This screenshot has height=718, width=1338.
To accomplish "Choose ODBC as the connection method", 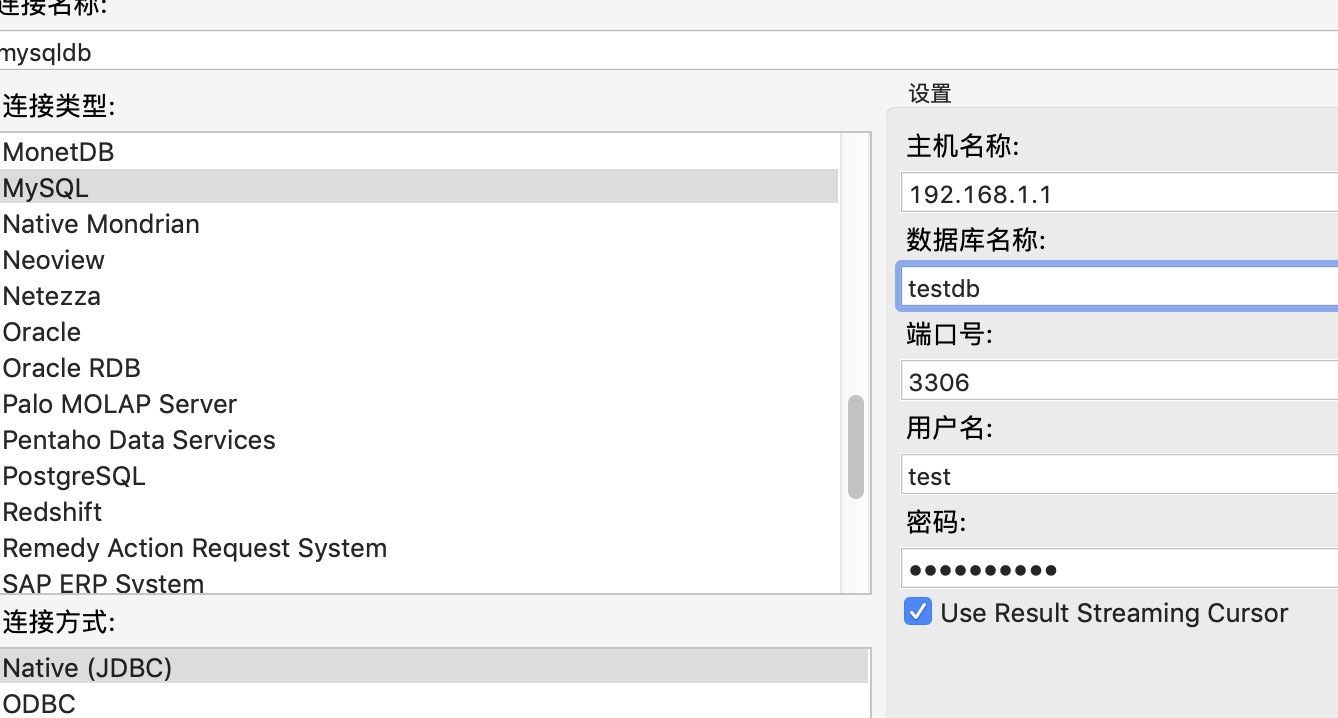I will pos(38,703).
